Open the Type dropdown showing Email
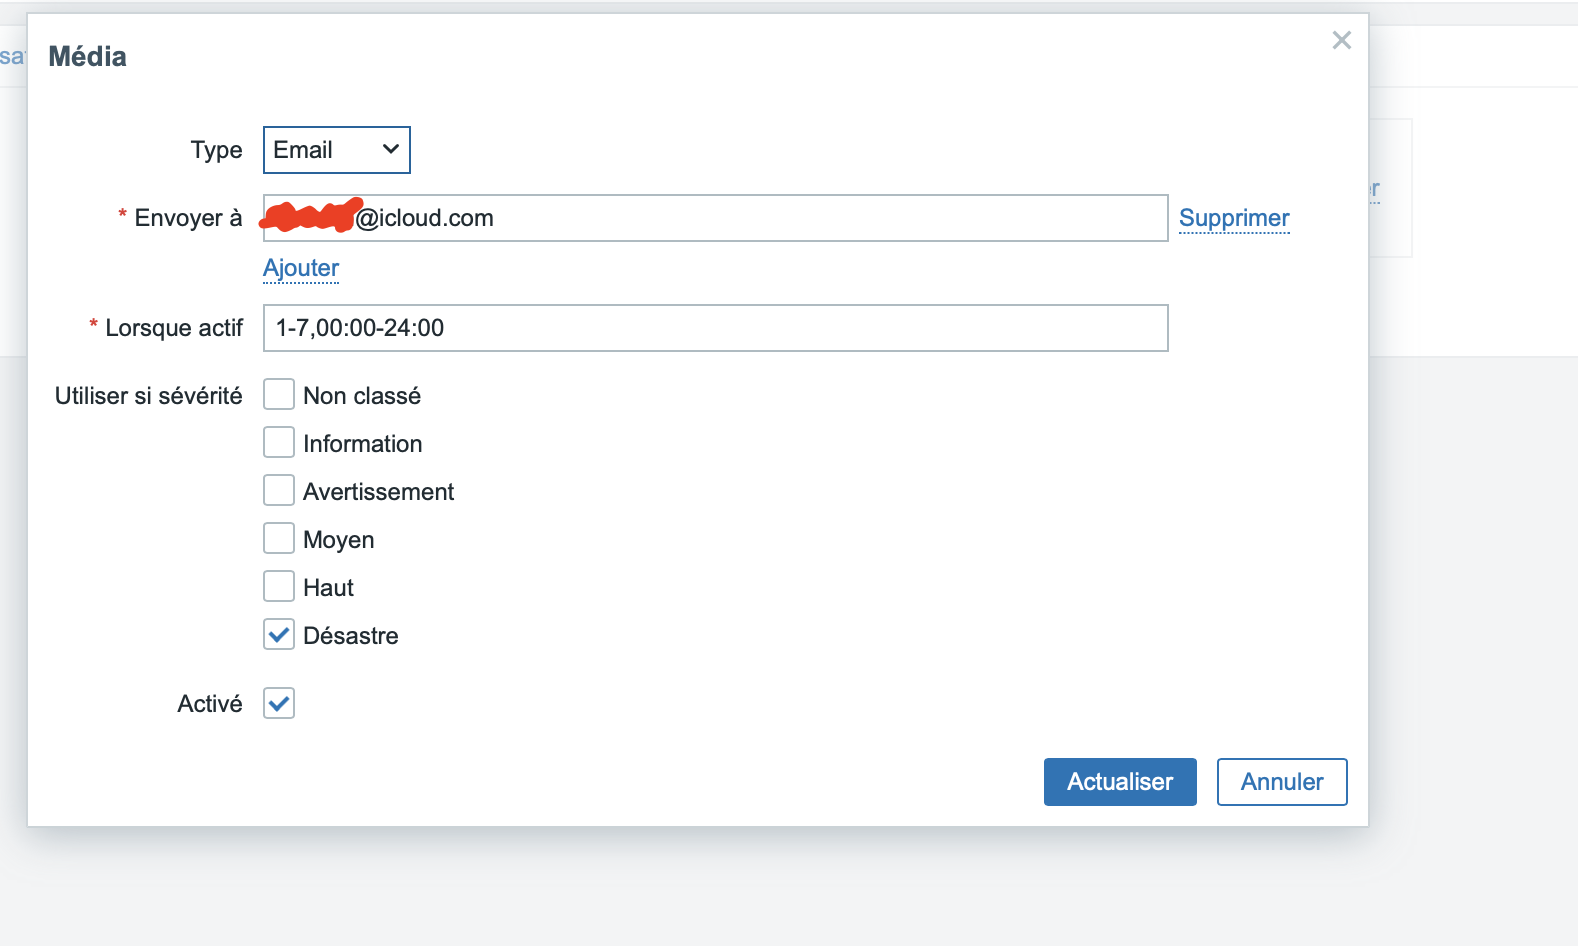 coord(336,149)
